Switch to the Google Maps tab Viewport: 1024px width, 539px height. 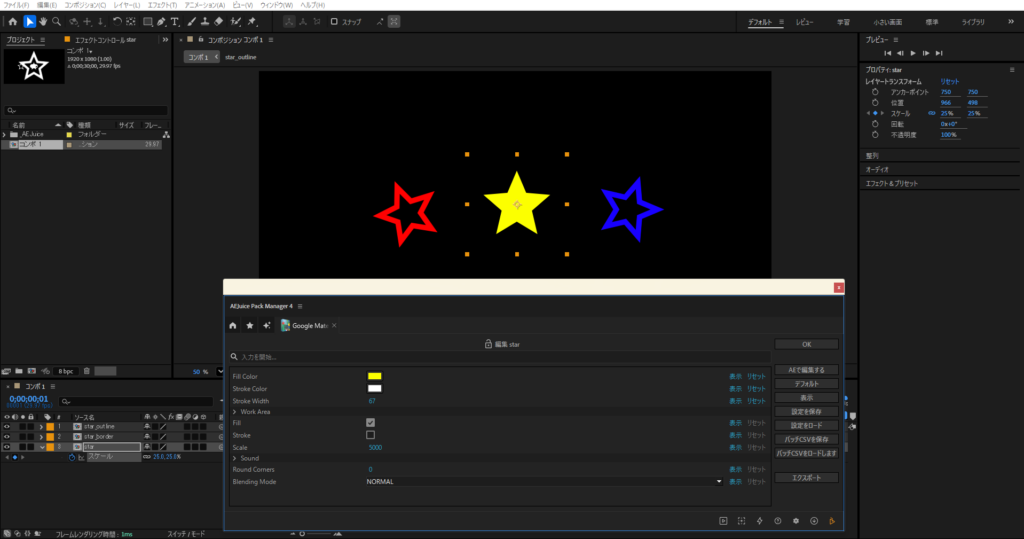(307, 326)
